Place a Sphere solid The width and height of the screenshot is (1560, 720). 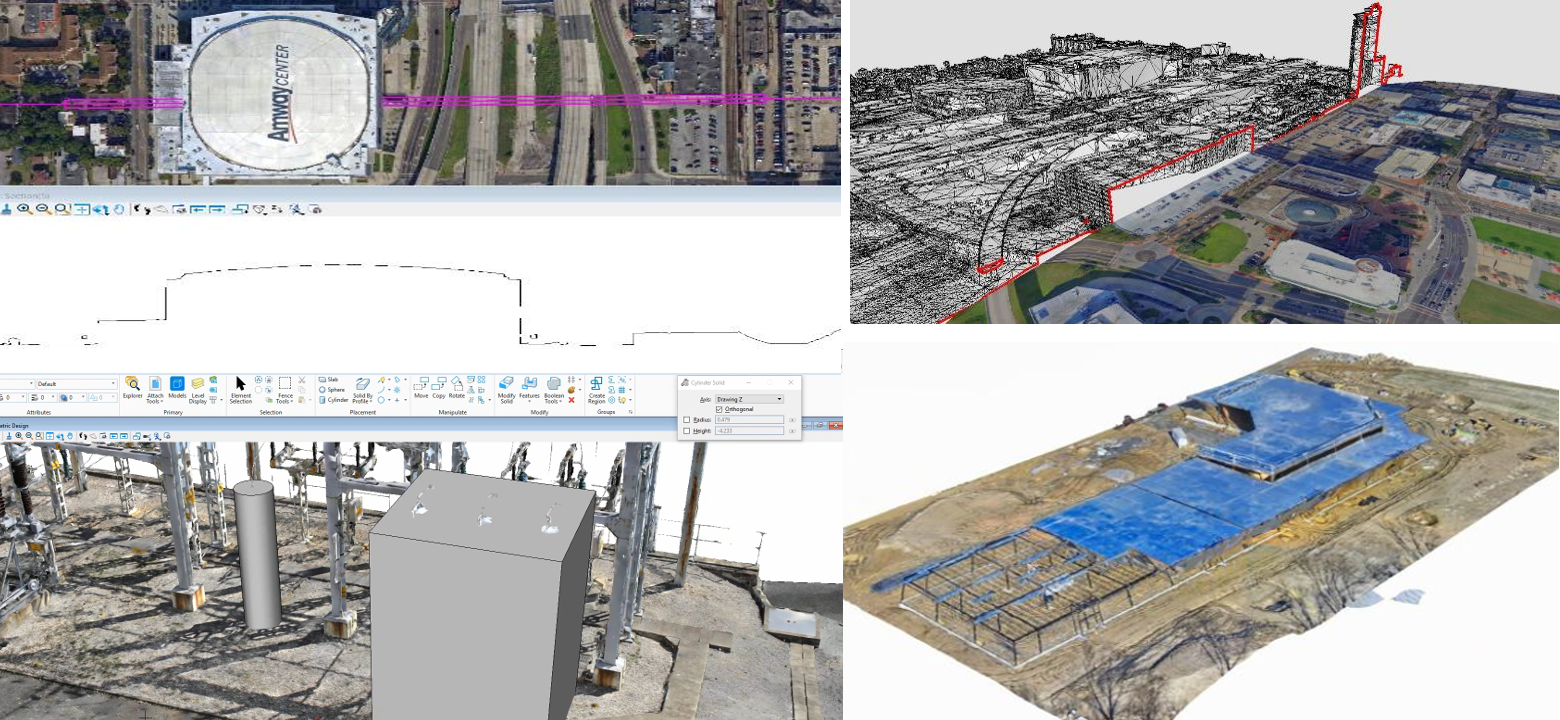pos(331,390)
